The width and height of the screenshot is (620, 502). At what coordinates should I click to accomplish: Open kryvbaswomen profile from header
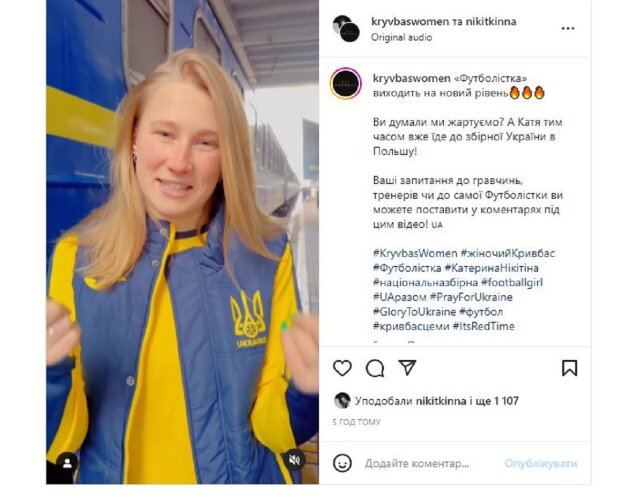pyautogui.click(x=410, y=21)
